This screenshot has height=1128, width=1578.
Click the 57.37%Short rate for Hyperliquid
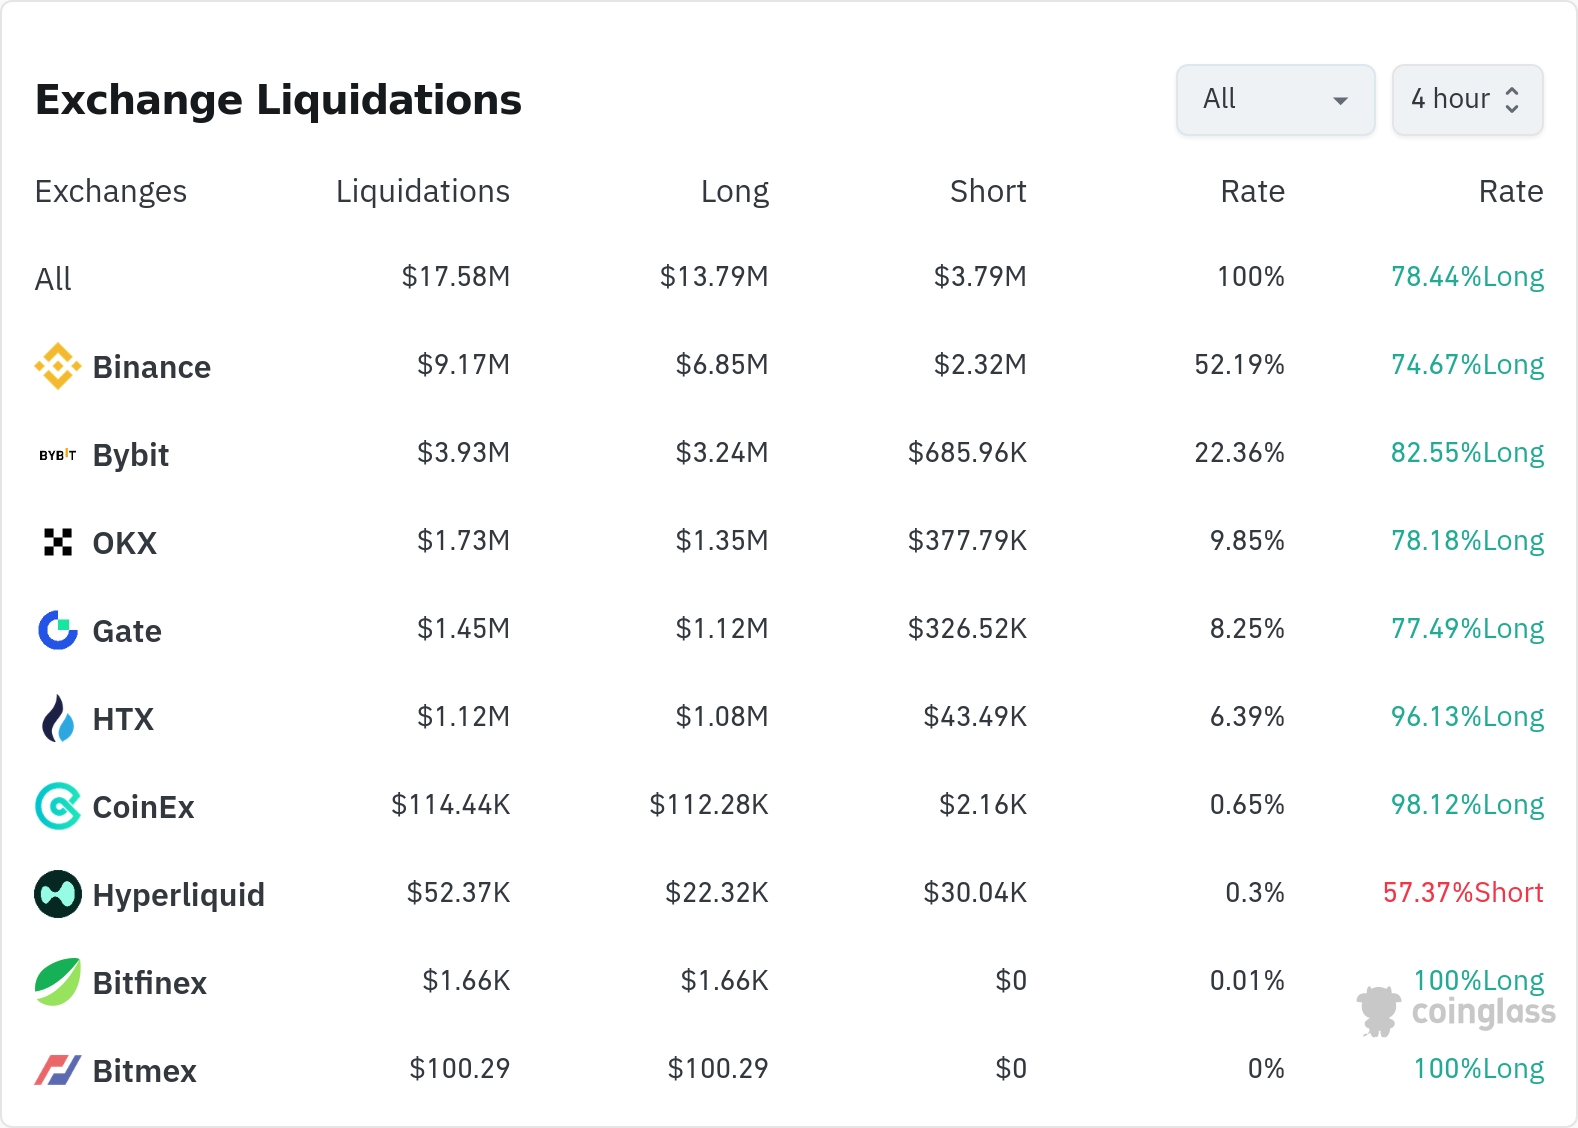[1463, 892]
